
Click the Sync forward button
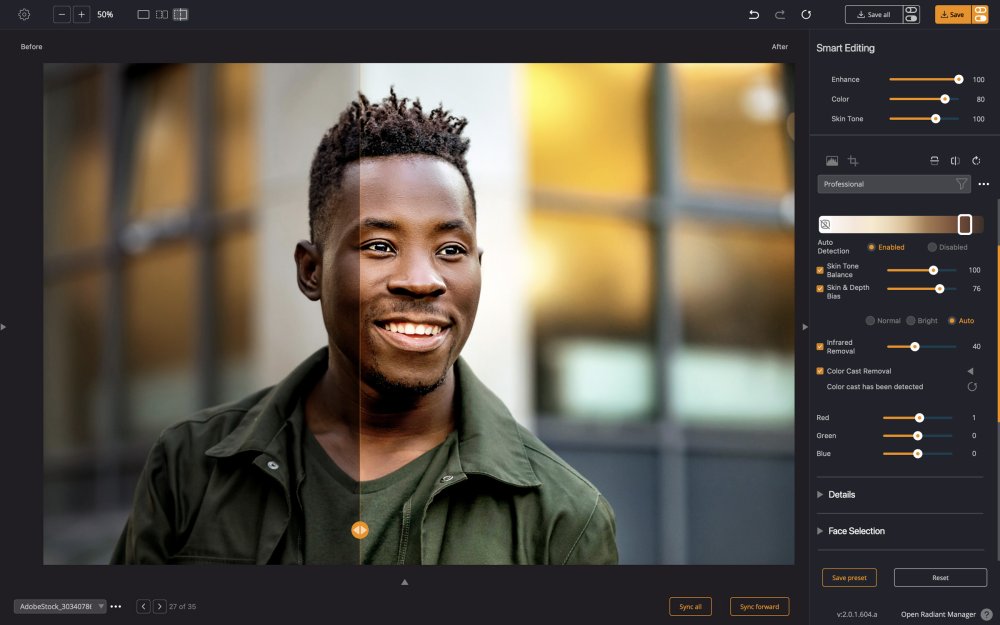point(759,607)
